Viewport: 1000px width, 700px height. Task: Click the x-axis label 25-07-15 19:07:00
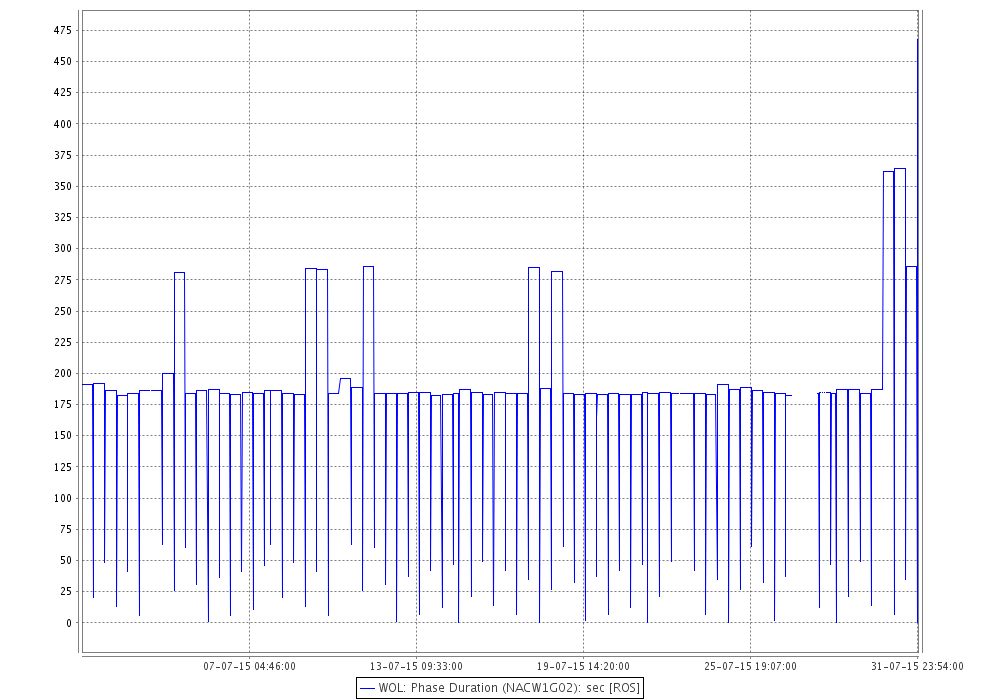(x=750, y=666)
